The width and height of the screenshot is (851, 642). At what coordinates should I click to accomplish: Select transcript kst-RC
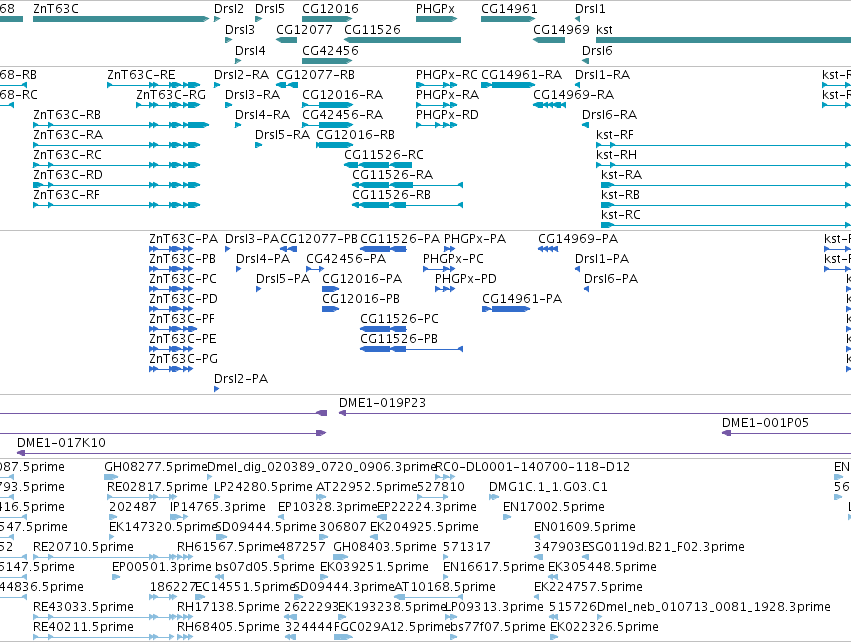pyautogui.click(x=621, y=215)
